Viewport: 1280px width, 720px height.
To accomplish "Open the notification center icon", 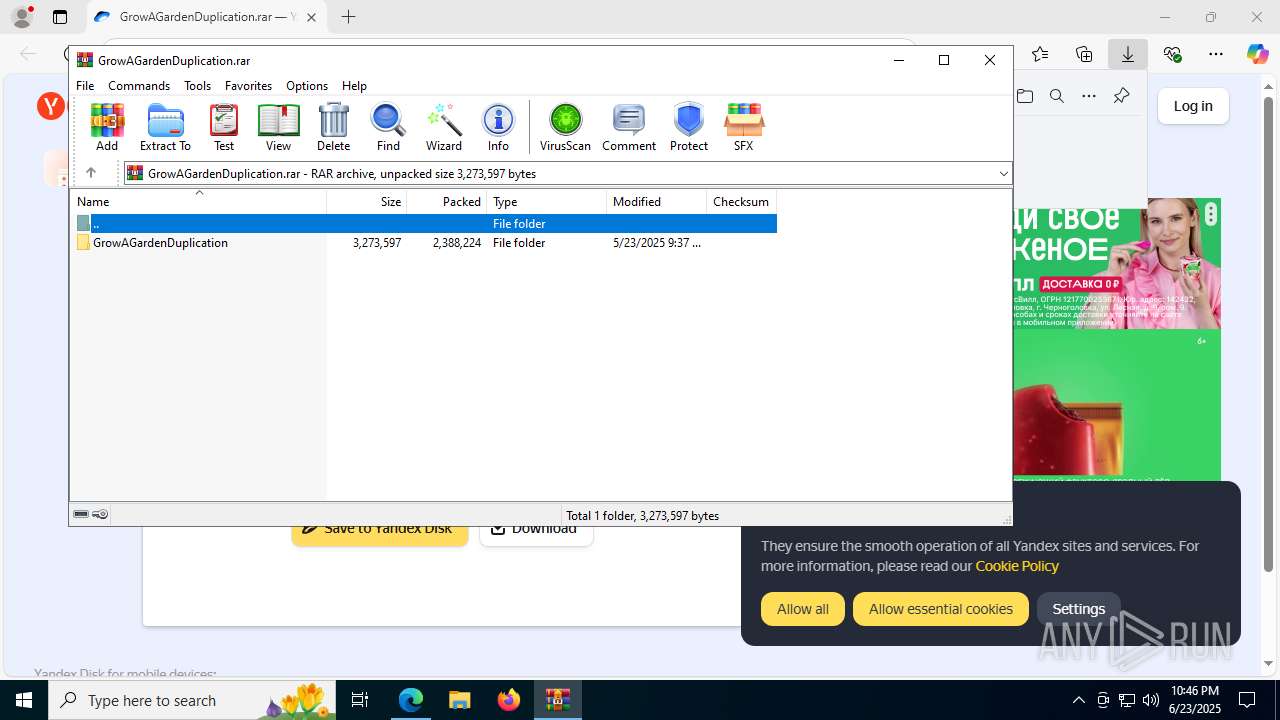I will pyautogui.click(x=1247, y=700).
